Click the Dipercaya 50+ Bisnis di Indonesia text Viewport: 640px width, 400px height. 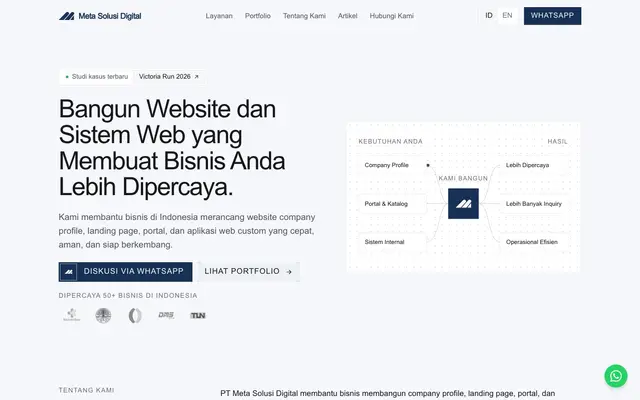point(128,296)
